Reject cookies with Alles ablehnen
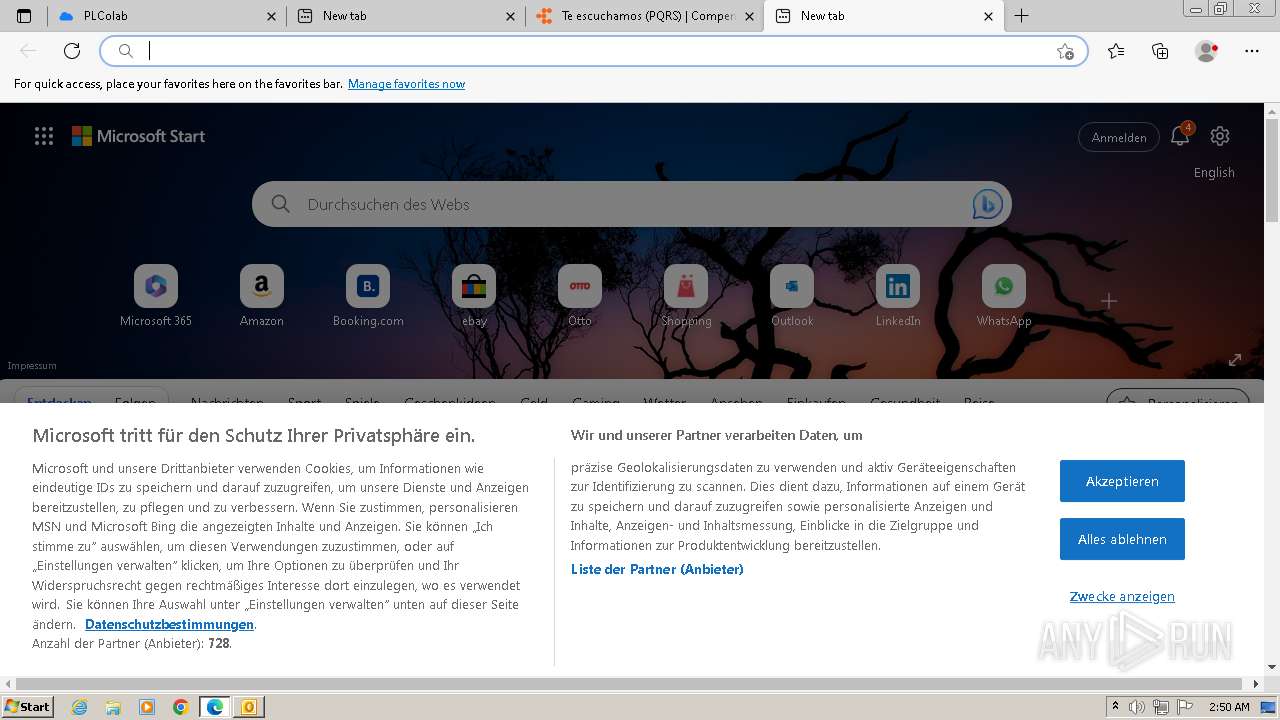Image resolution: width=1280 pixels, height=720 pixels. pos(1122,539)
